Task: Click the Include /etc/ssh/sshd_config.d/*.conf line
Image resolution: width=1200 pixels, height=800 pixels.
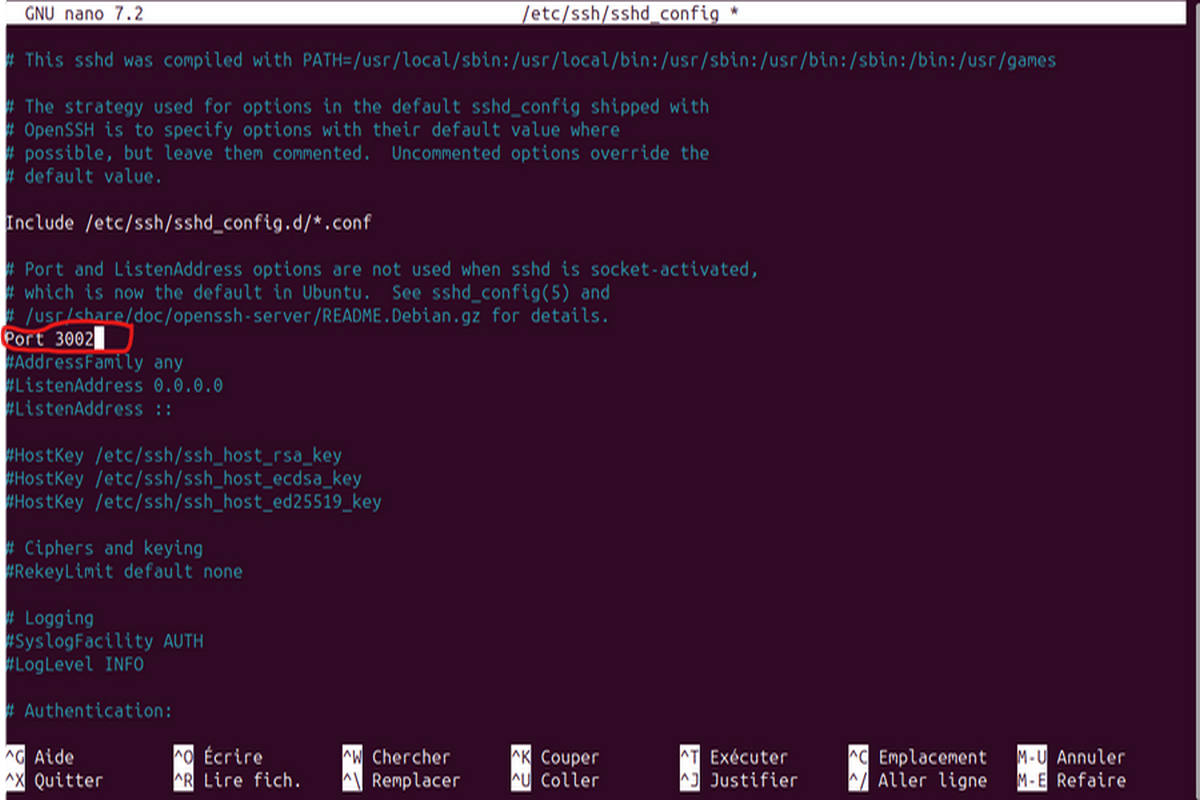Action: pos(188,223)
